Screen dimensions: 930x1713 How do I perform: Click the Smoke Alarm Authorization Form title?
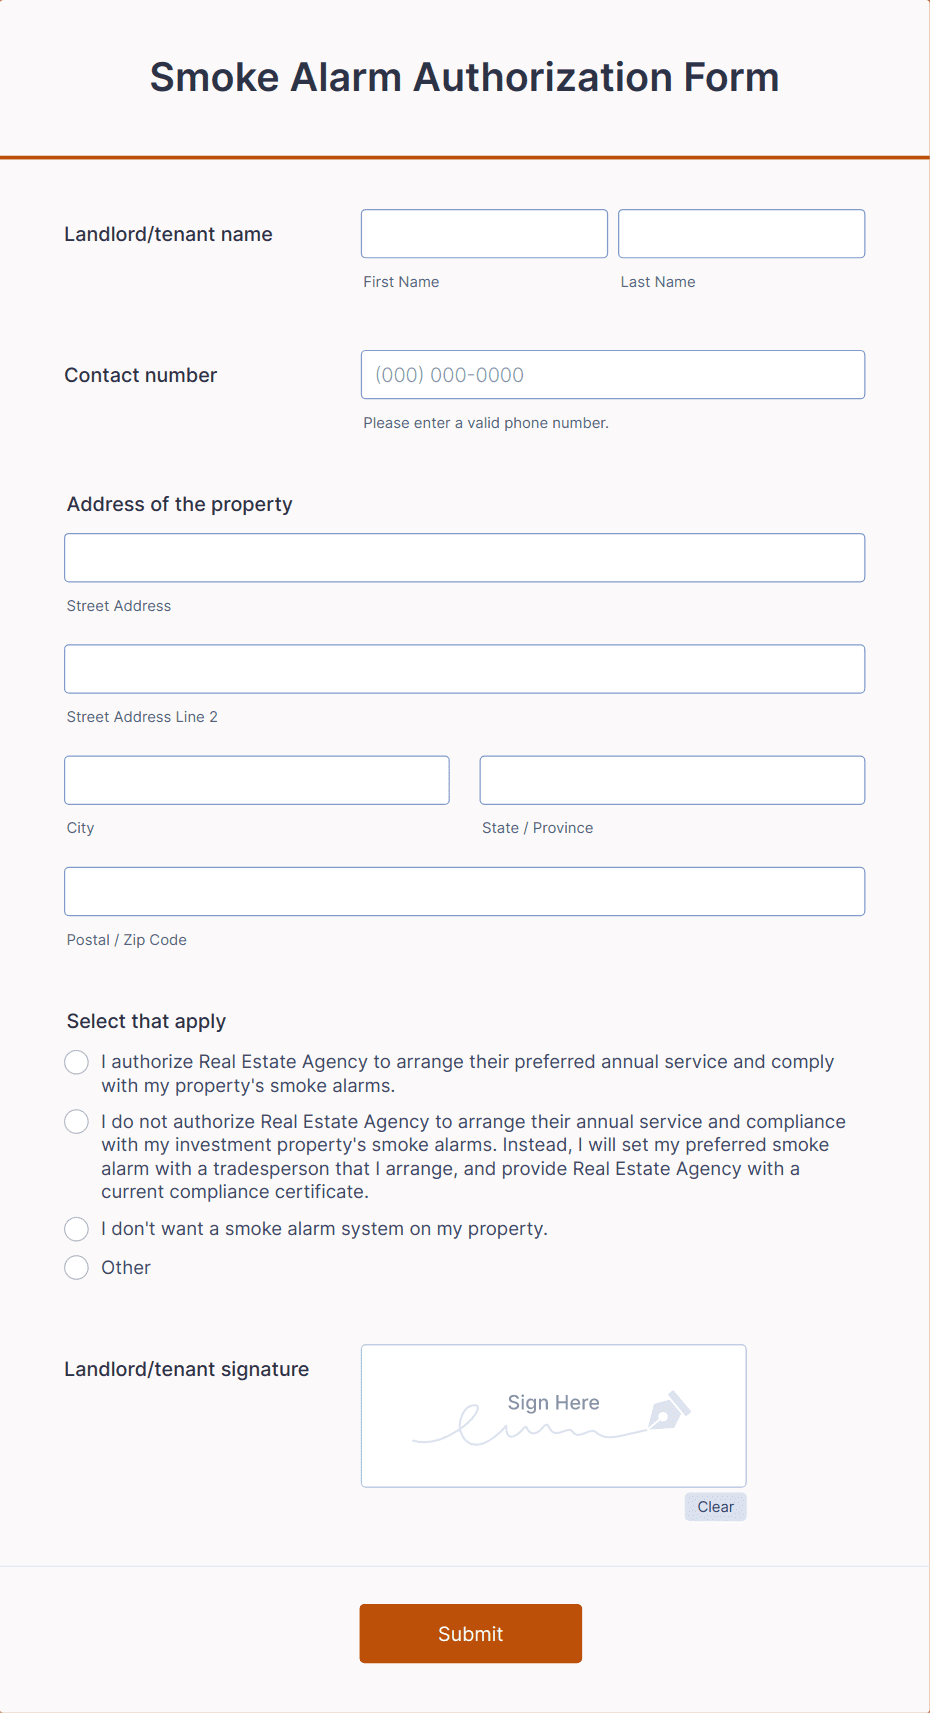[x=465, y=76]
